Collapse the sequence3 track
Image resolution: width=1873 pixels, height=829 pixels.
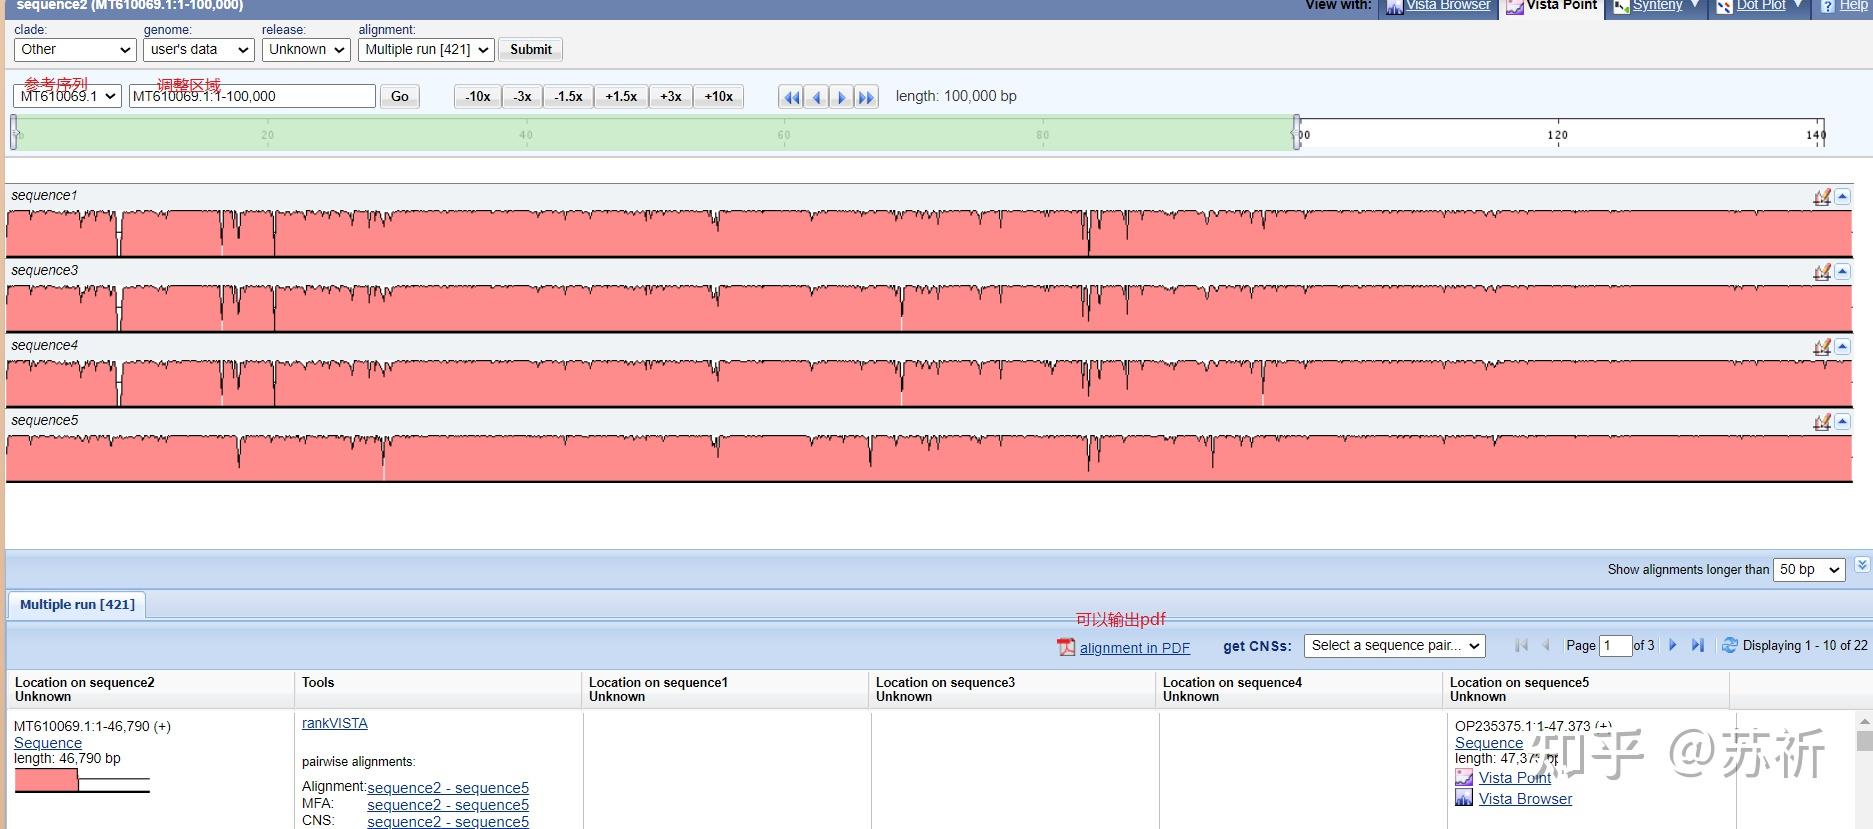tap(1843, 272)
